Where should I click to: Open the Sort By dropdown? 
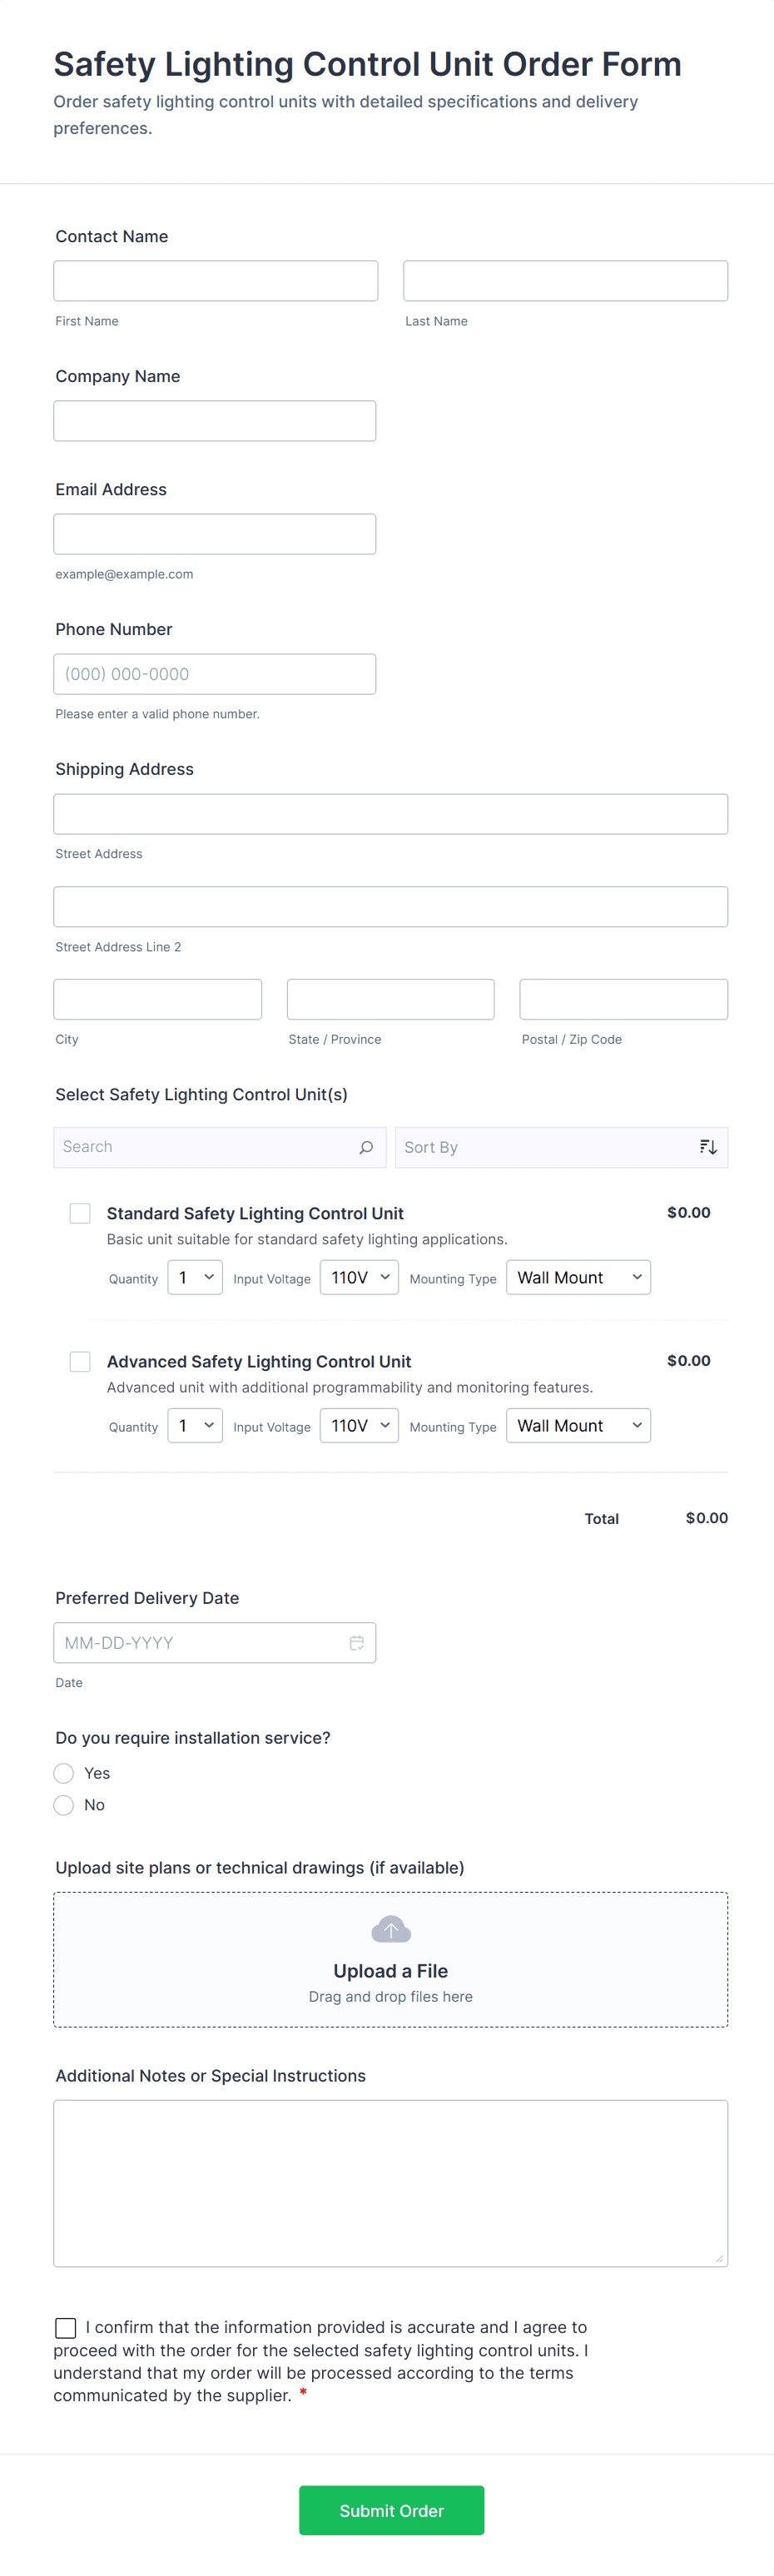point(545,1147)
